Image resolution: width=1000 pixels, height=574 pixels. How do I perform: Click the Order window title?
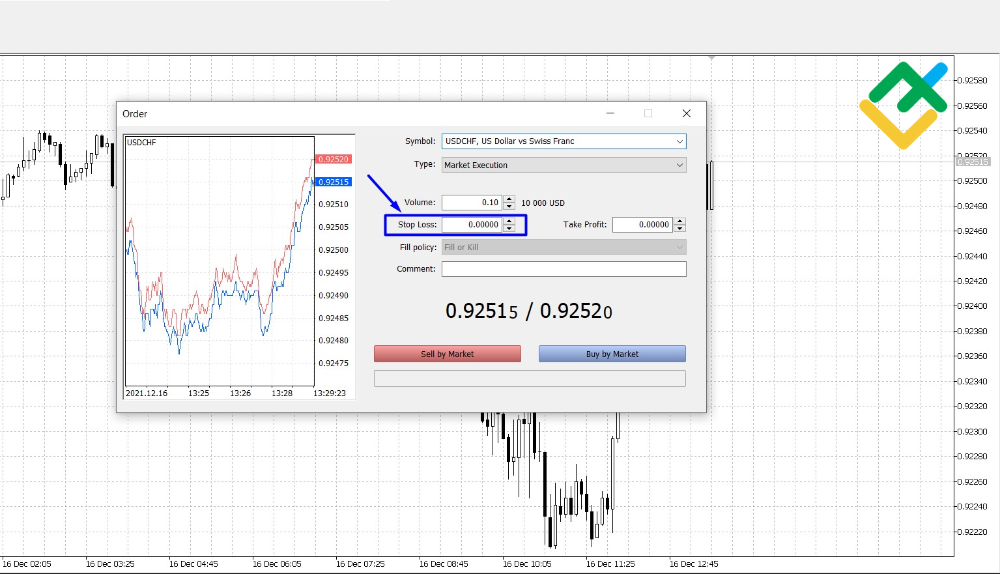135,114
